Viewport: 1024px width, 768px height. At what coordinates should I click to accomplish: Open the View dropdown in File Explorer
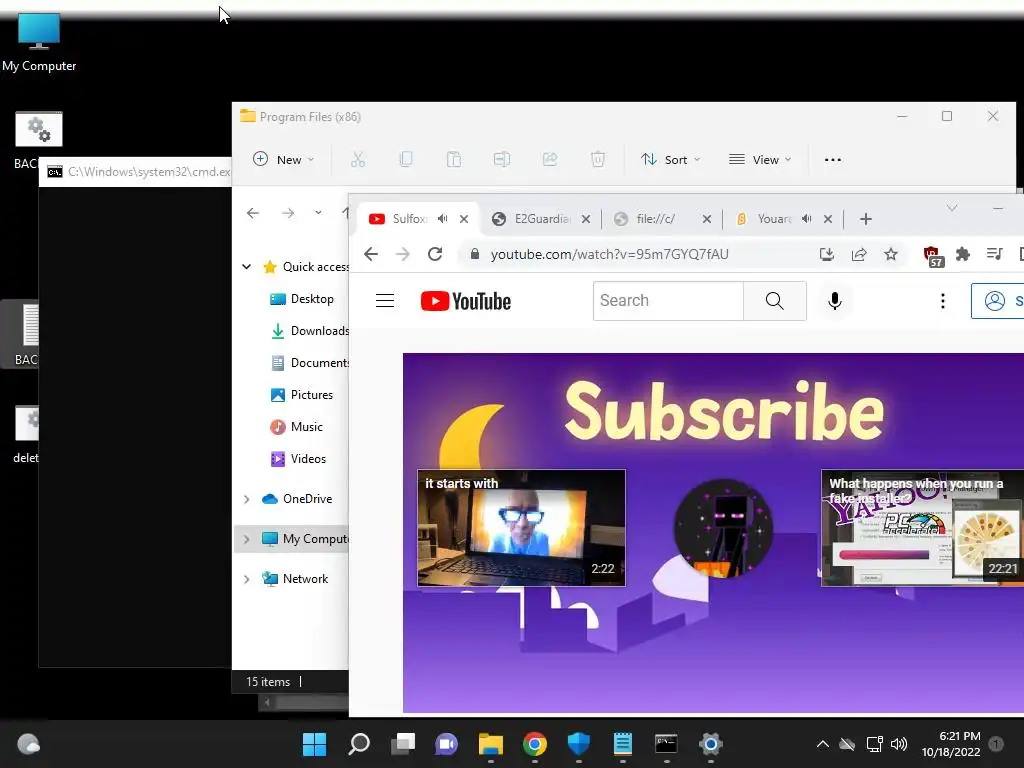click(x=760, y=159)
